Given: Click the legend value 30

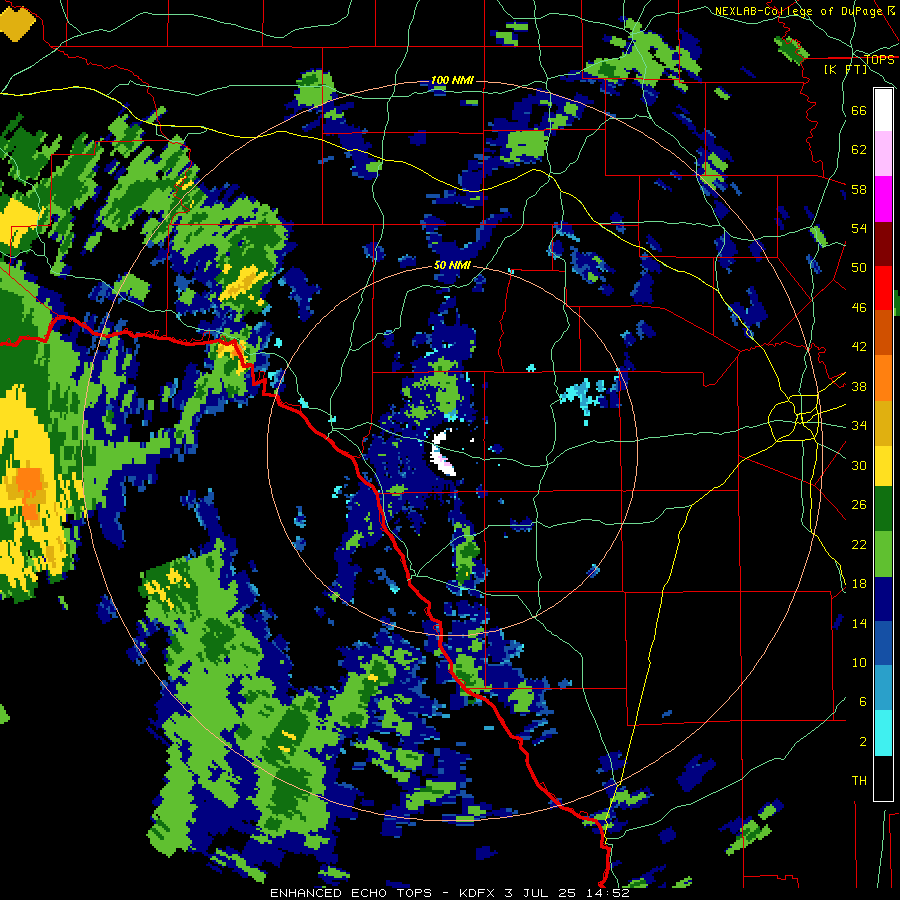Looking at the screenshot, I should [x=859, y=465].
